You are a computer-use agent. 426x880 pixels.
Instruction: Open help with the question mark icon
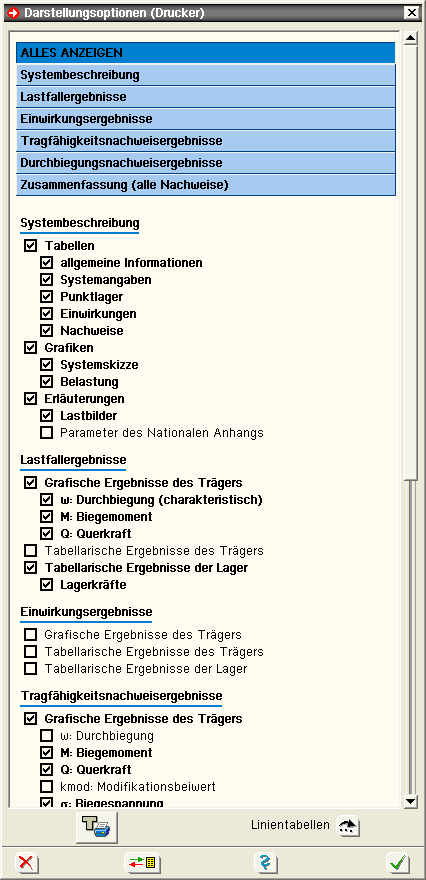[x=265, y=863]
